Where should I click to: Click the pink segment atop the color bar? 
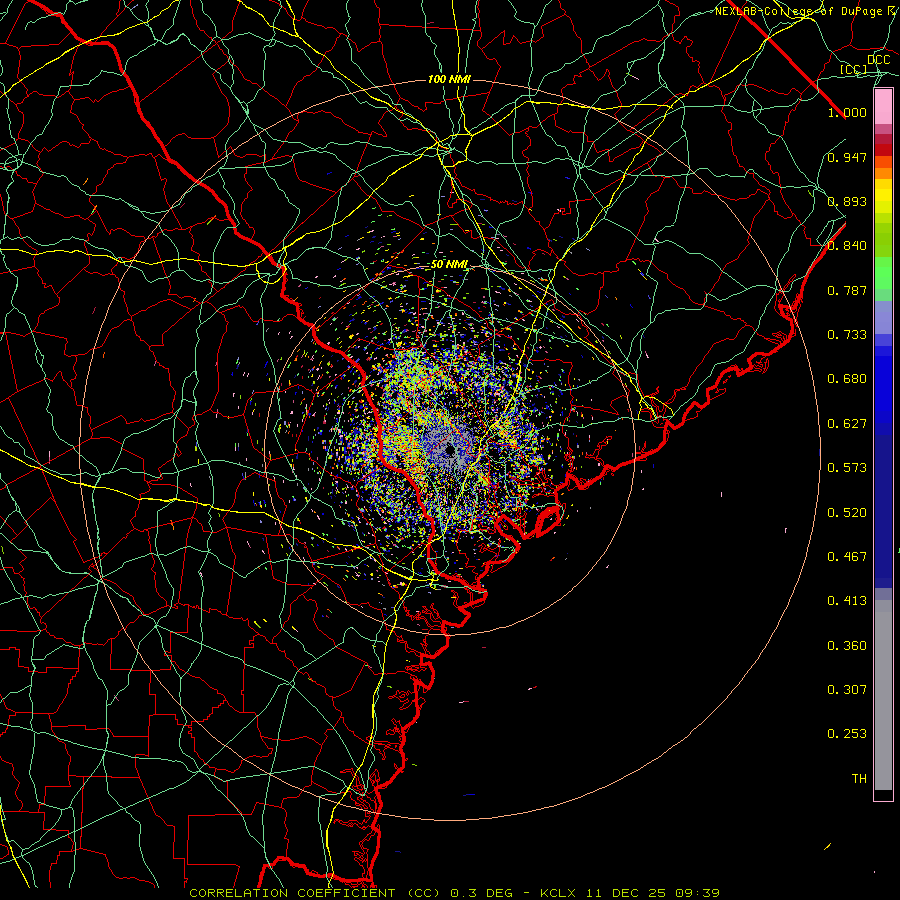coord(883,107)
